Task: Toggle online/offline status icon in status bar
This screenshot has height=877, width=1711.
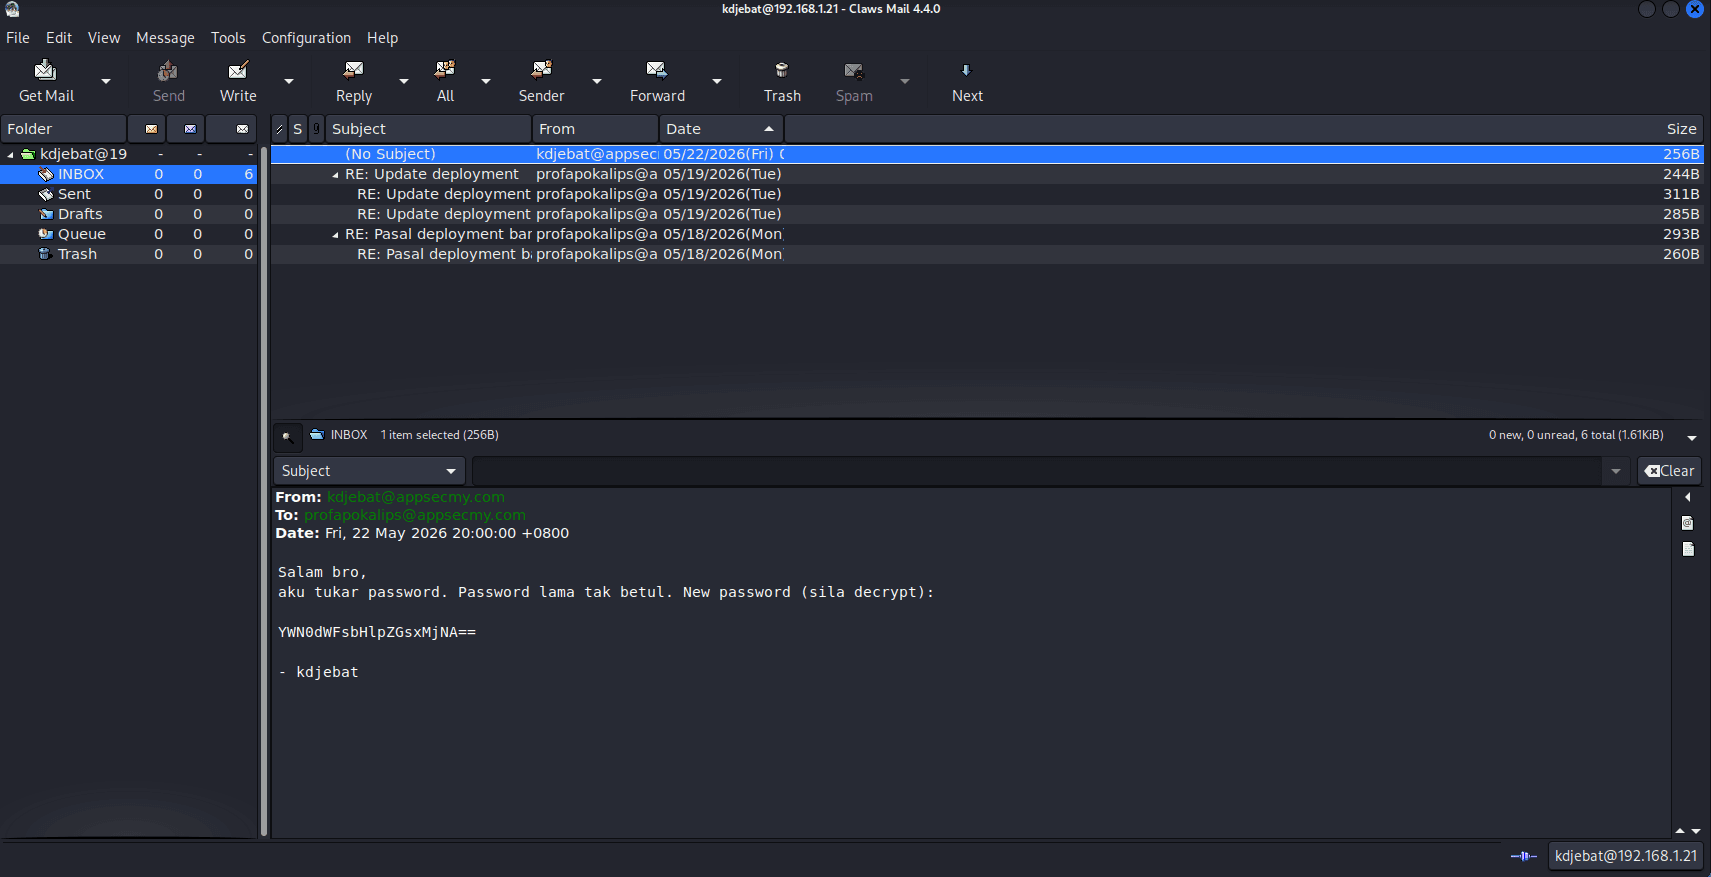Action: pyautogui.click(x=1523, y=856)
